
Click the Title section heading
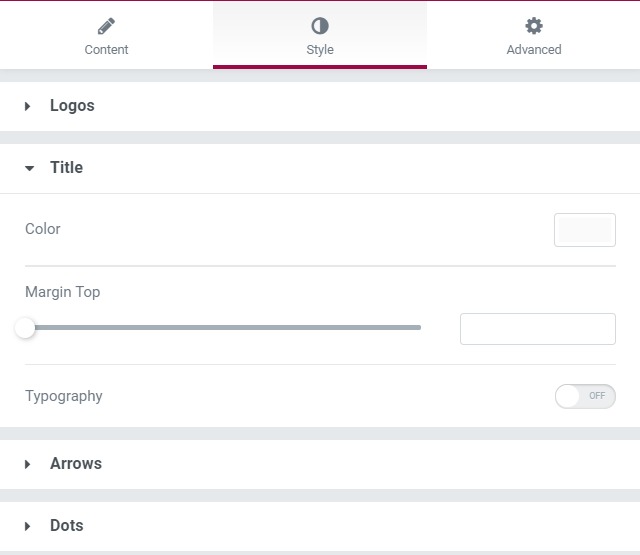[67, 168]
